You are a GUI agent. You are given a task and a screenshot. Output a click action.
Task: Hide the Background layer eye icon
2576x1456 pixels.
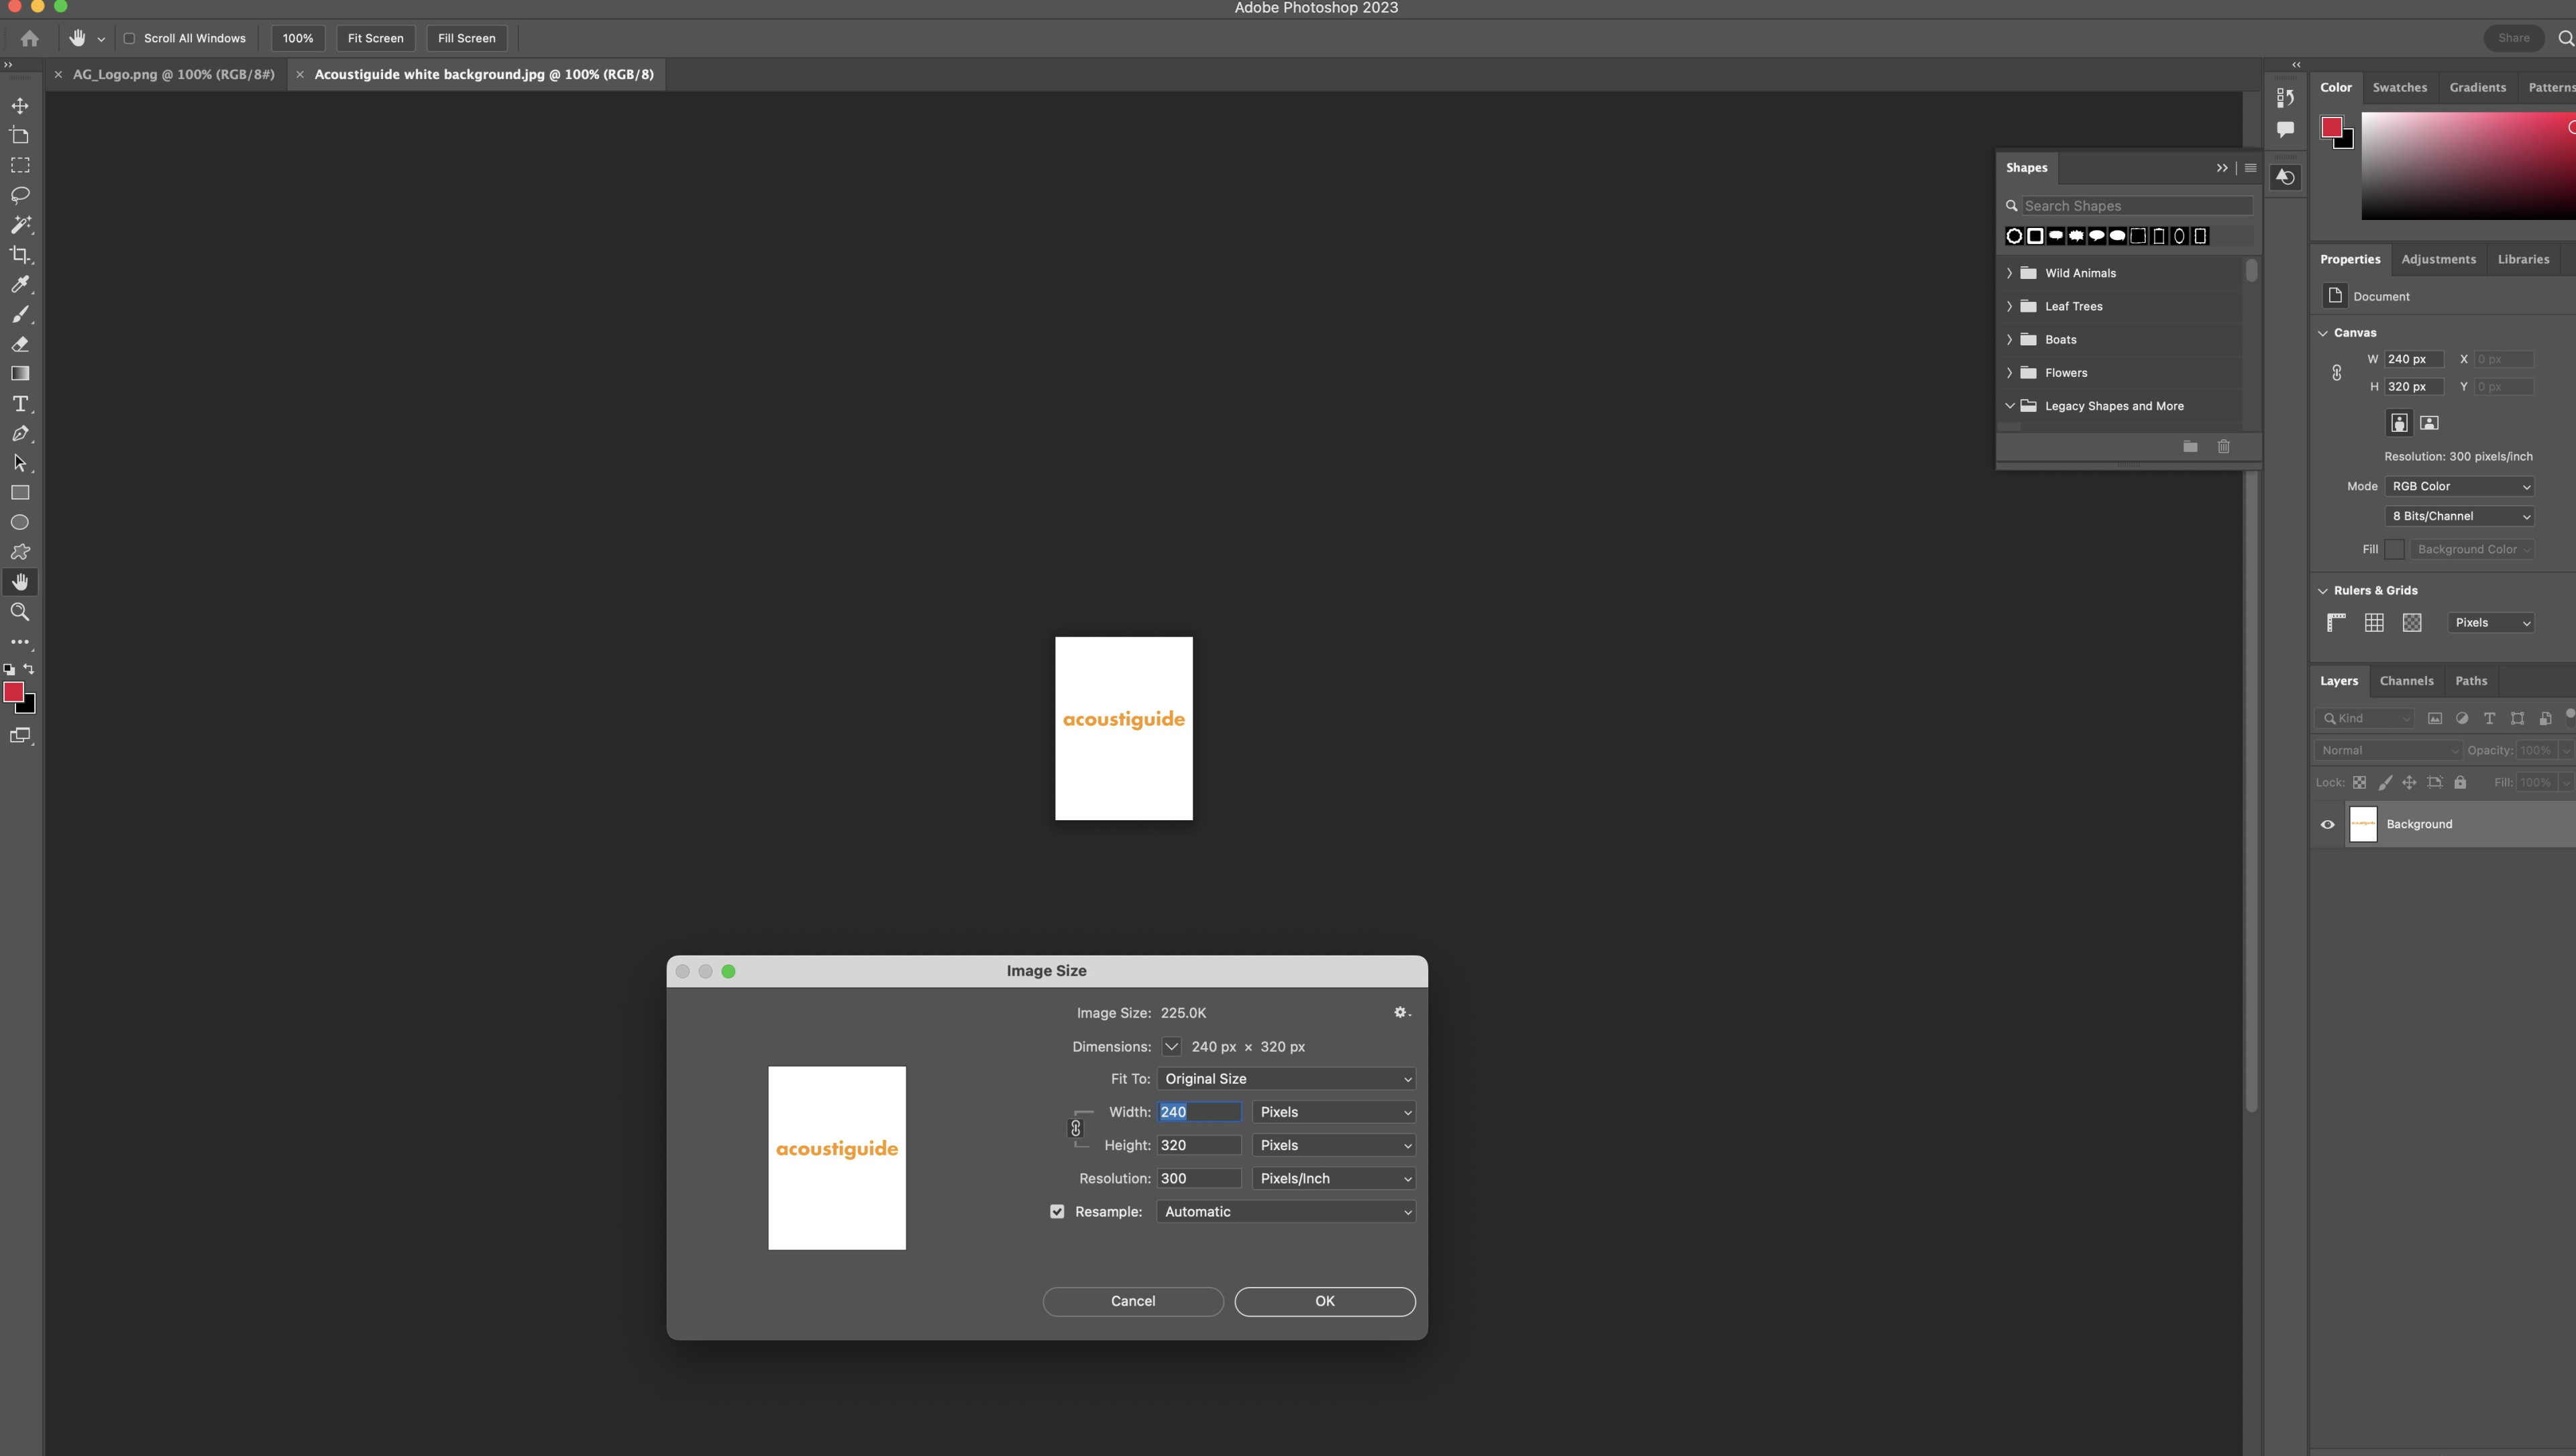tap(2327, 824)
